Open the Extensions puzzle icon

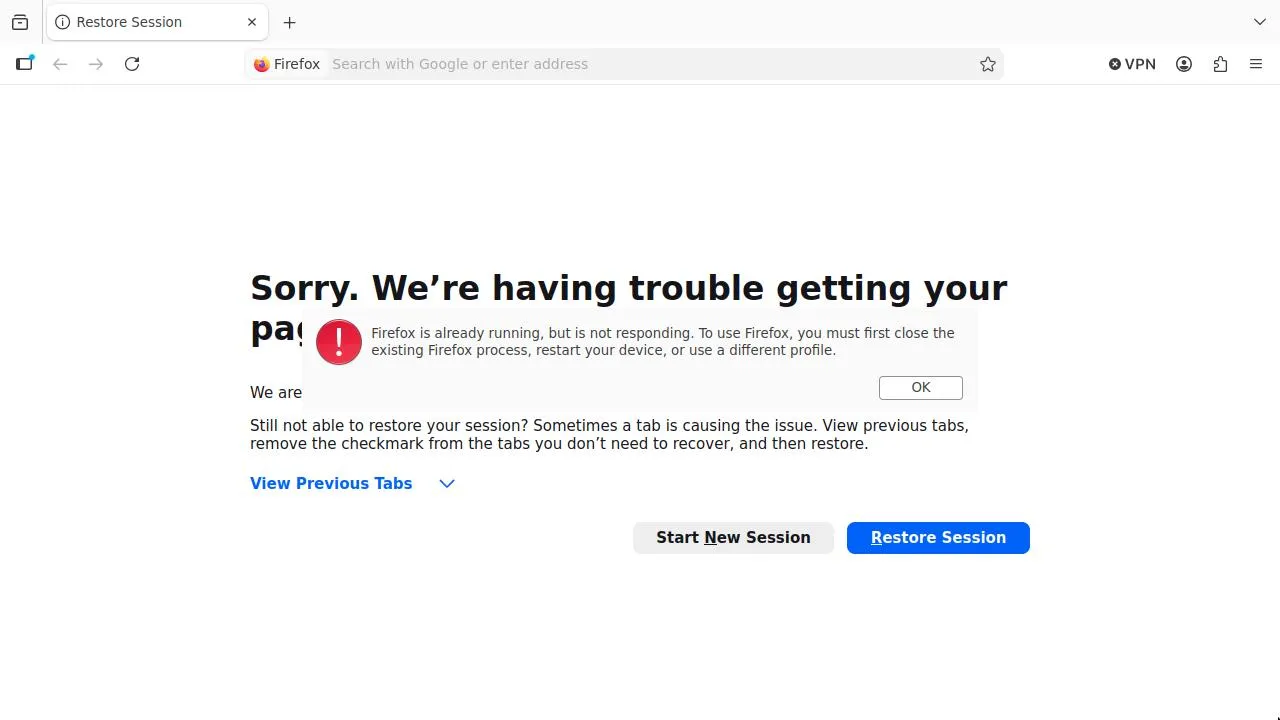[x=1220, y=64]
